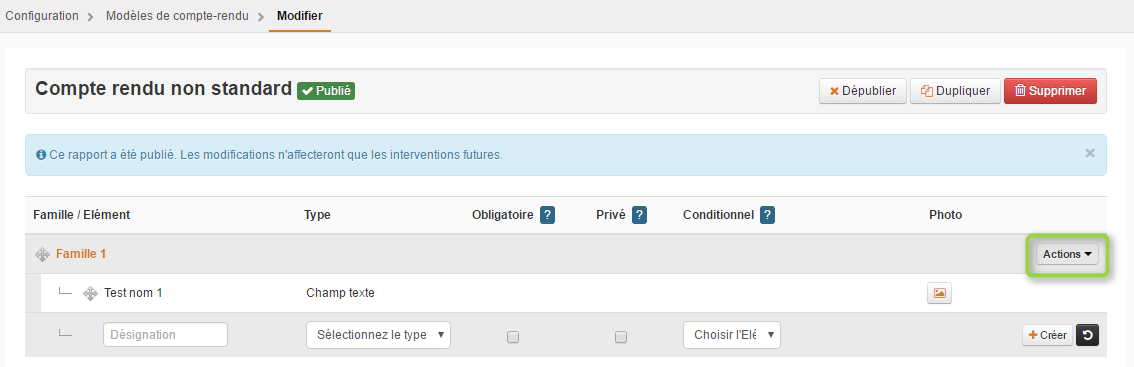Open the Choisir l'Elé dropdown
Screen dimensions: 1134x367
pos(732,335)
